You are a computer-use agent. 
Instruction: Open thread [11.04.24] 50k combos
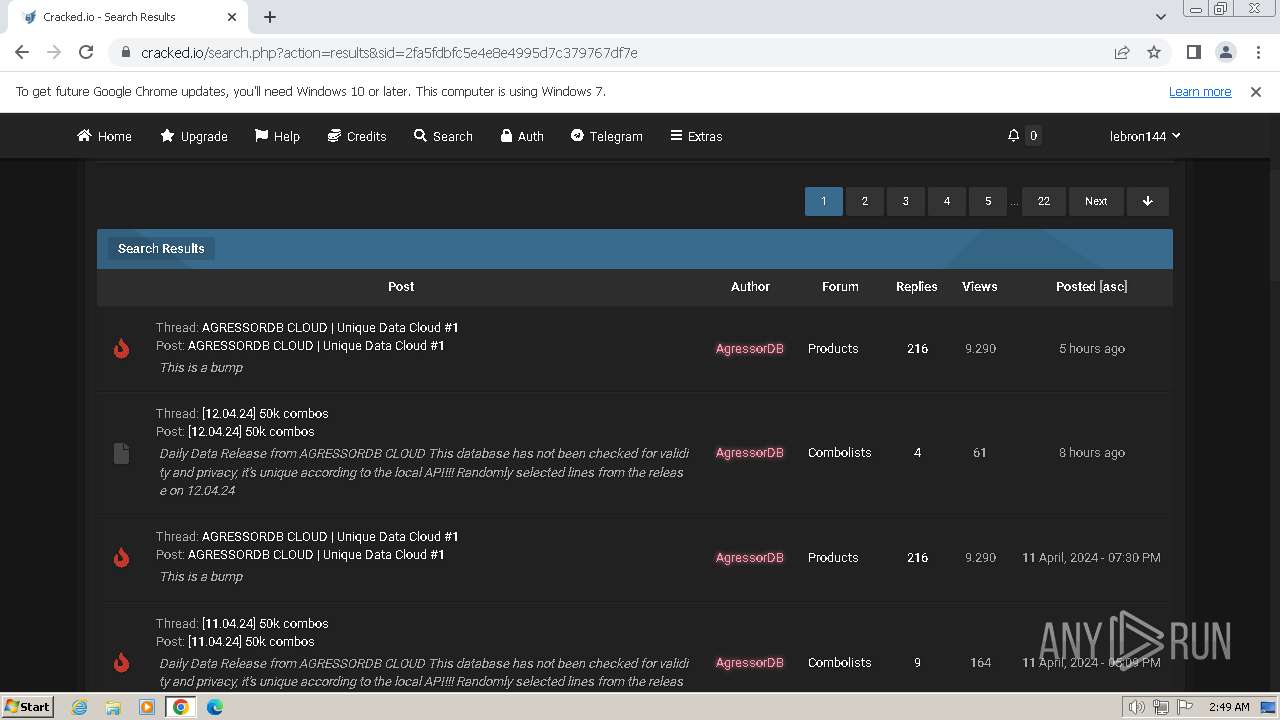tap(265, 623)
